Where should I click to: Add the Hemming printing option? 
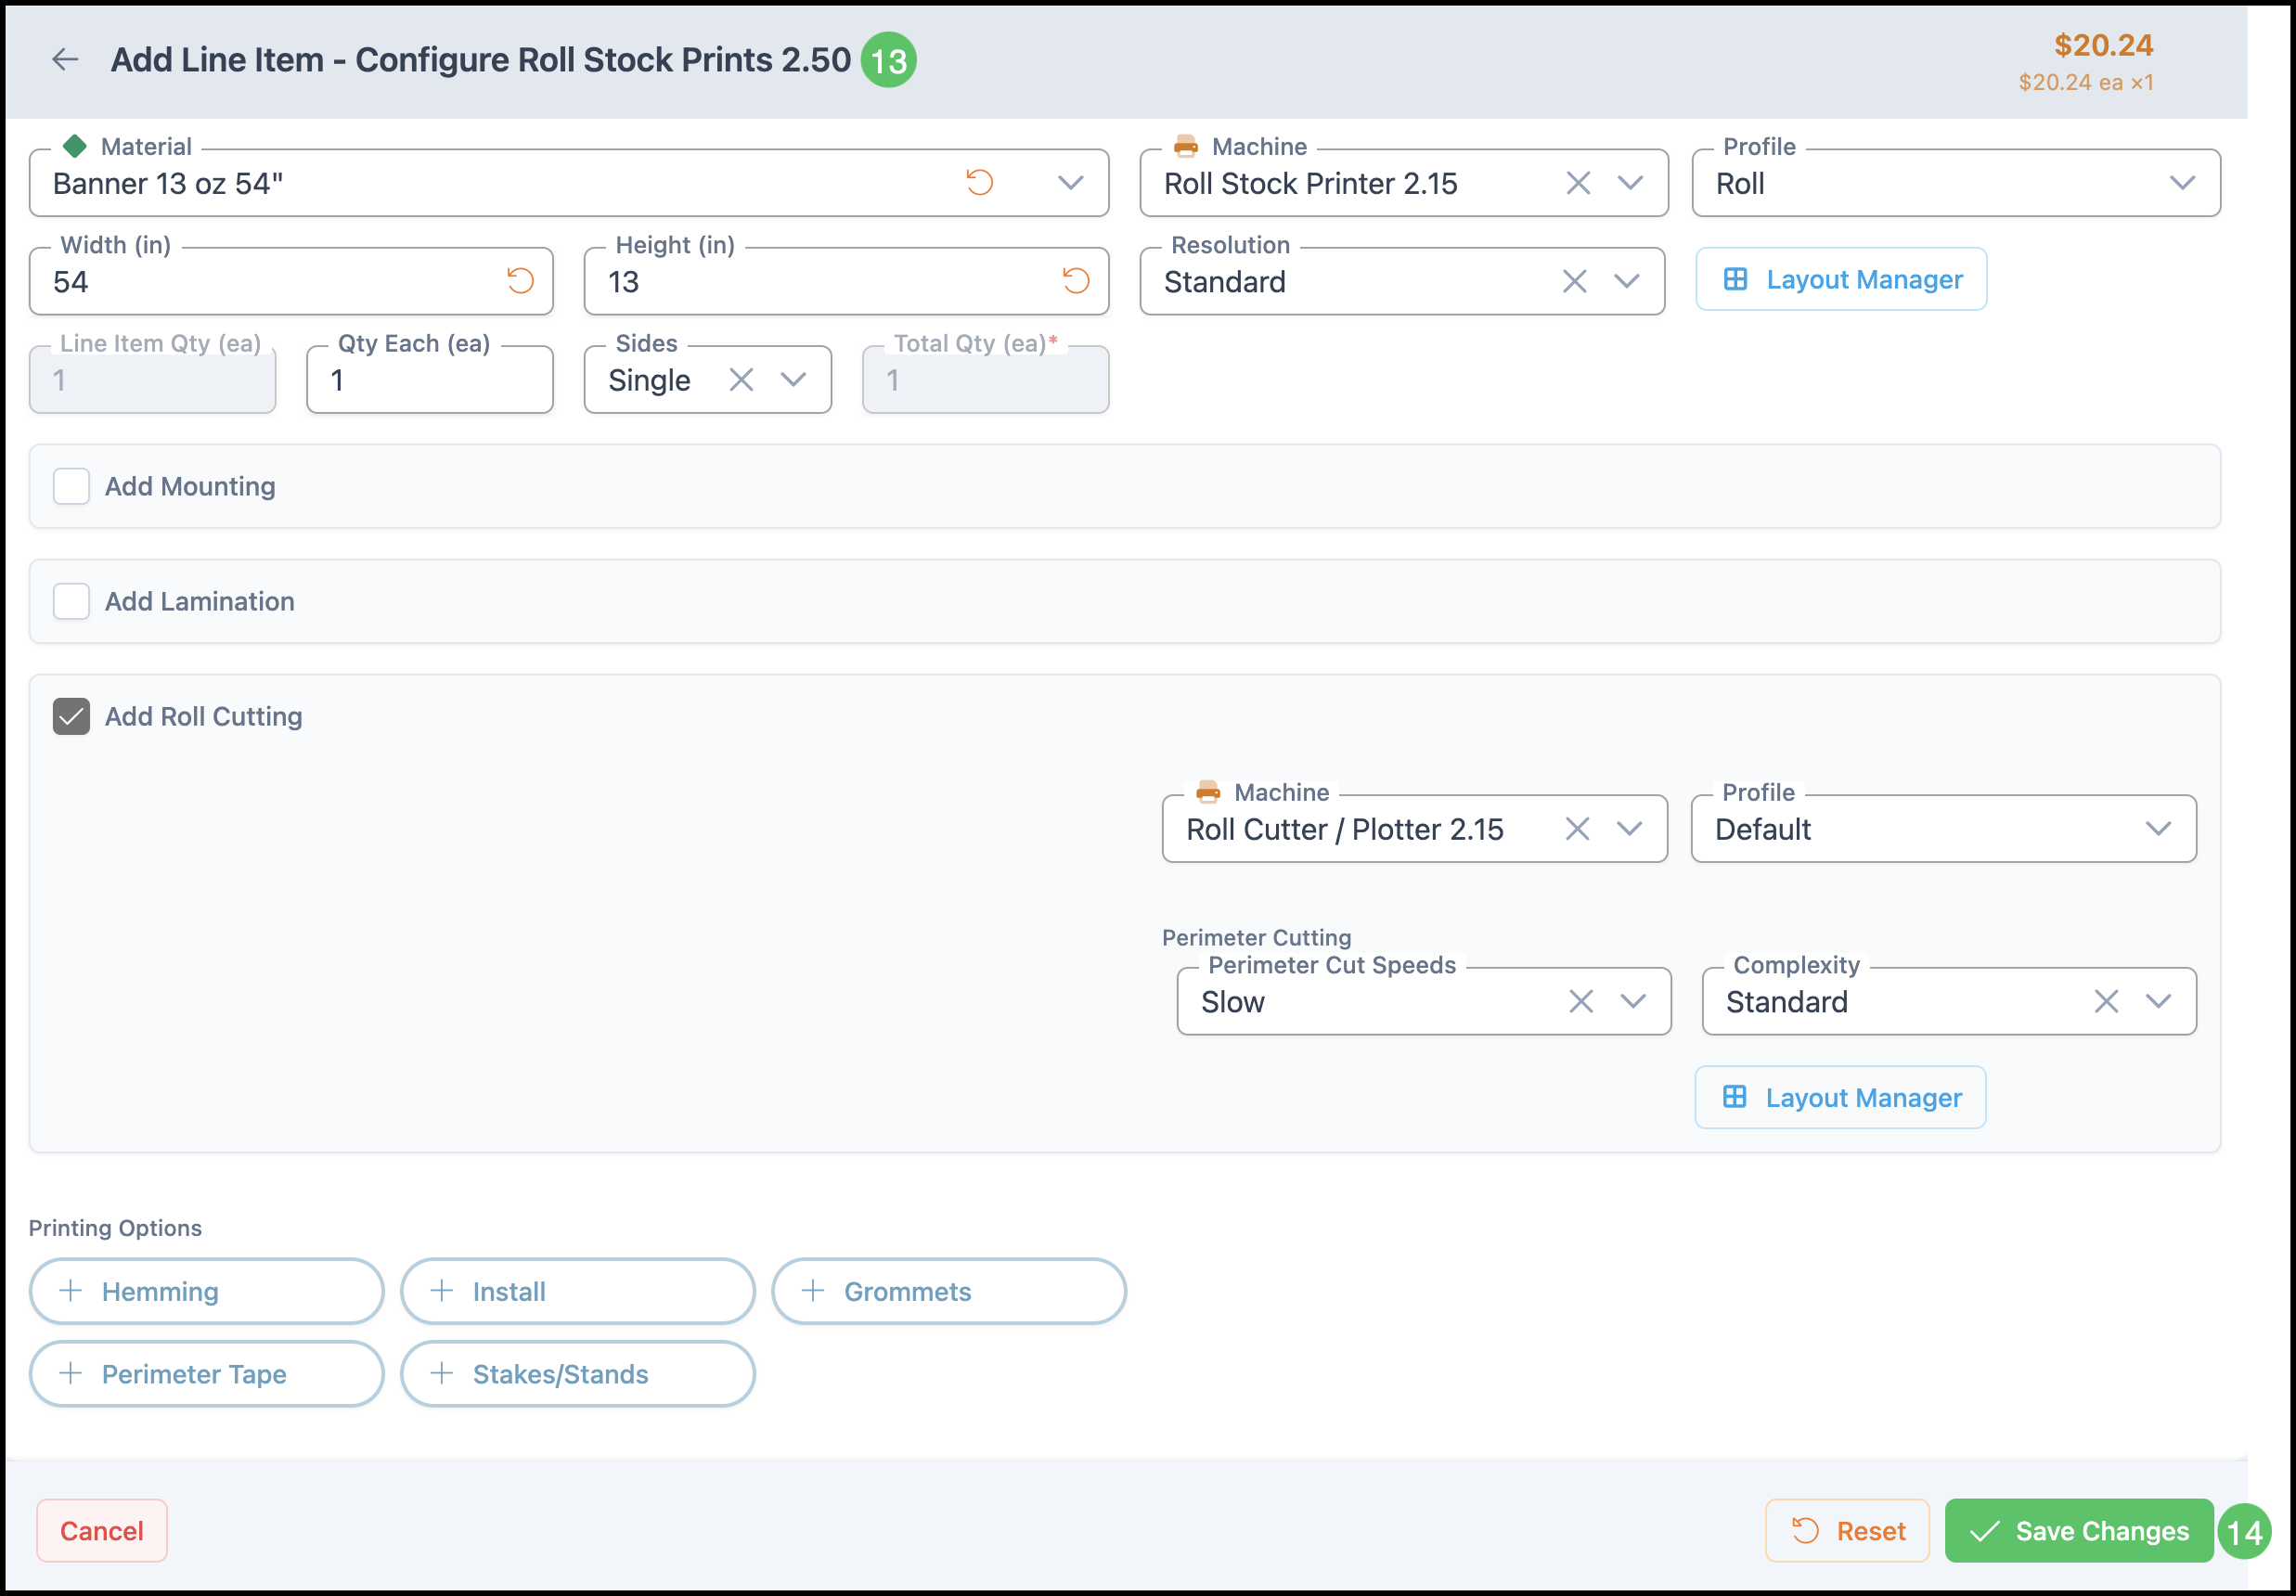click(206, 1291)
